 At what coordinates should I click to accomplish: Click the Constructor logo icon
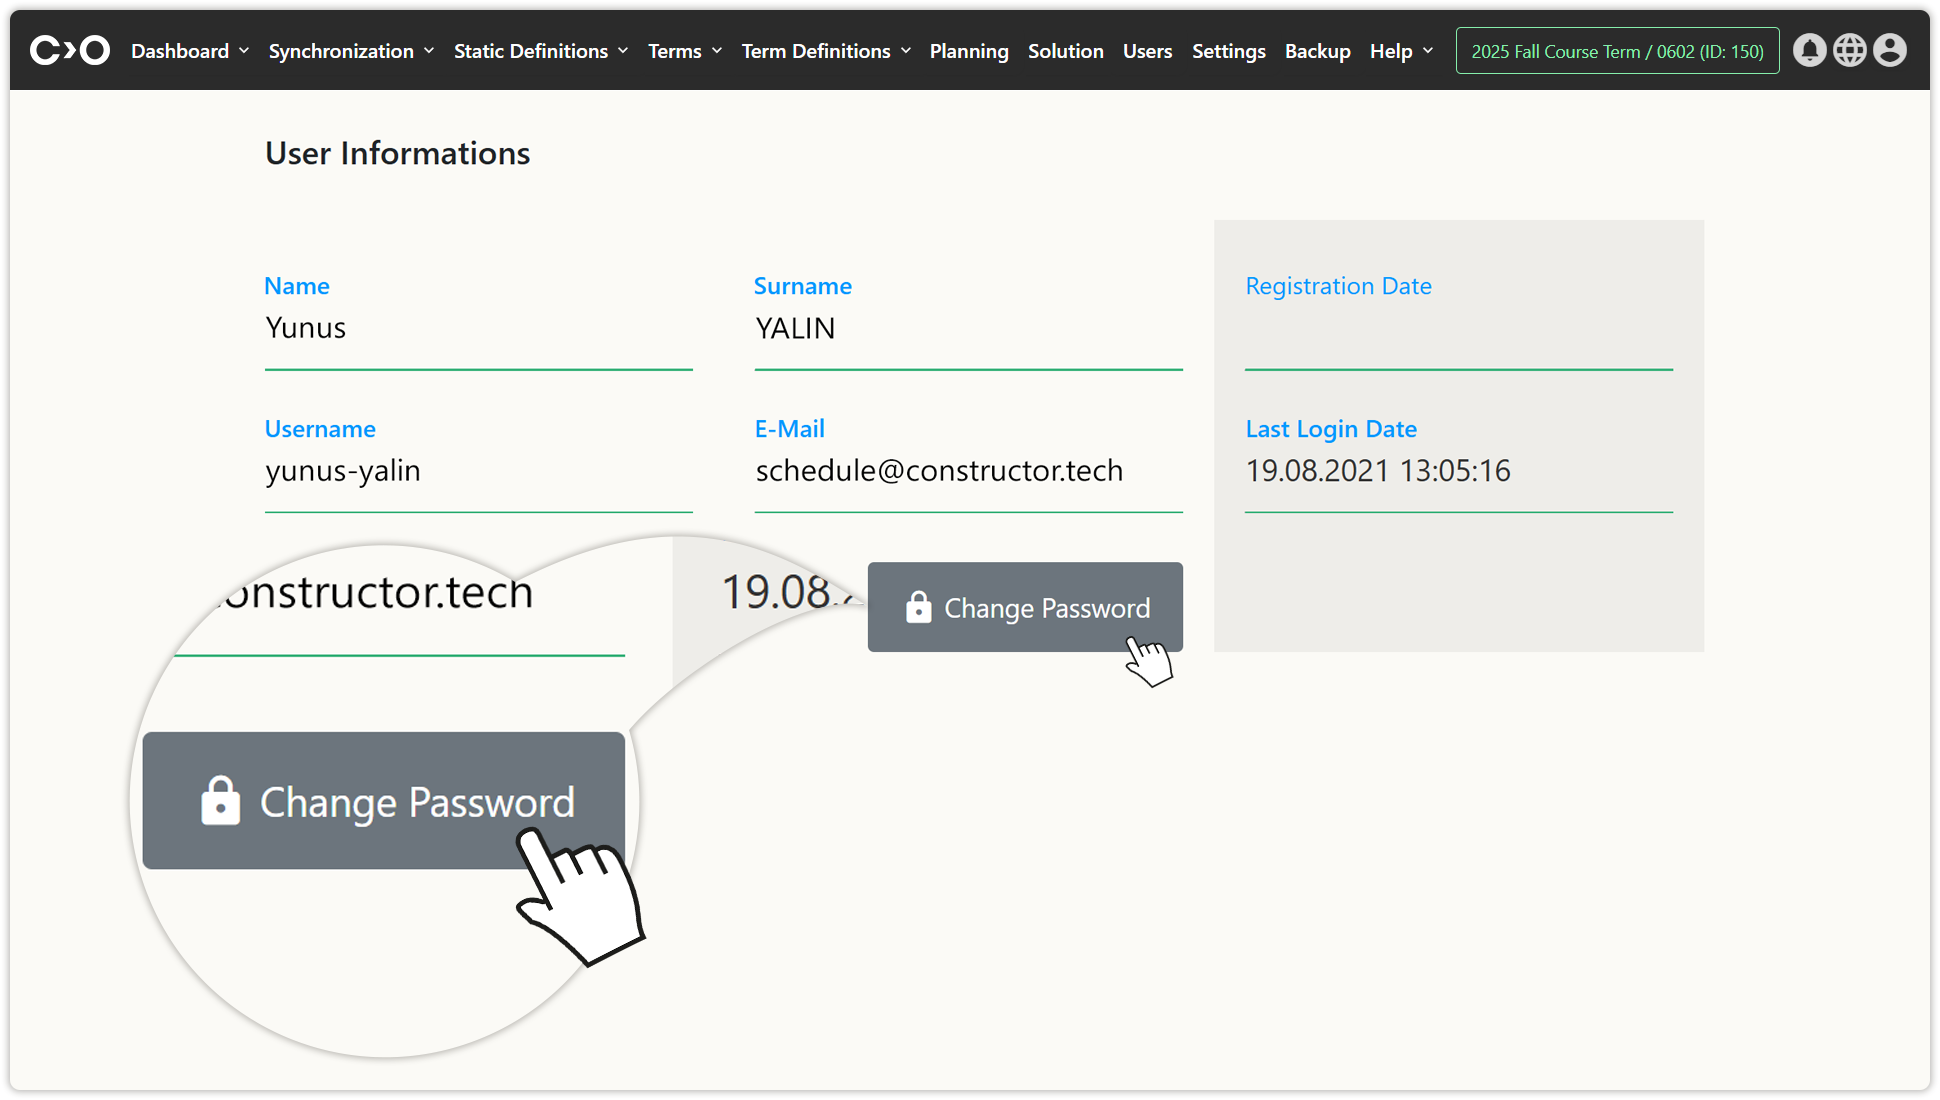click(x=69, y=50)
